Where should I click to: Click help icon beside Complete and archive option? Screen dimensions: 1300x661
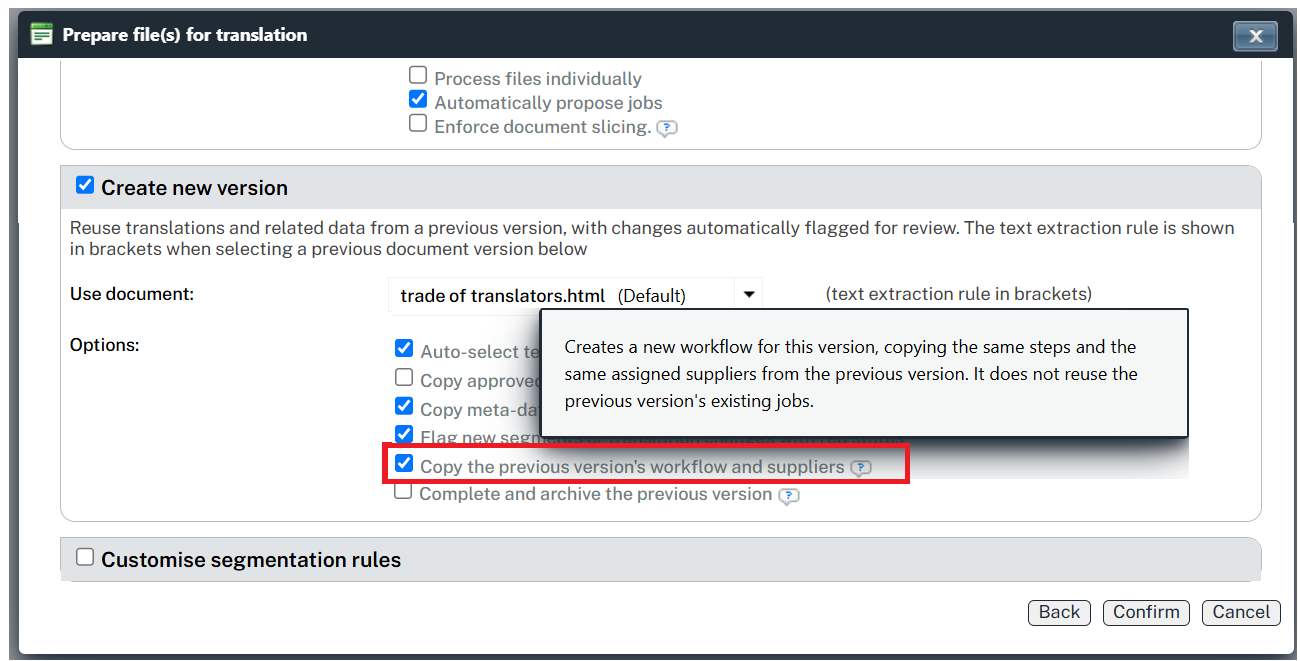[789, 496]
